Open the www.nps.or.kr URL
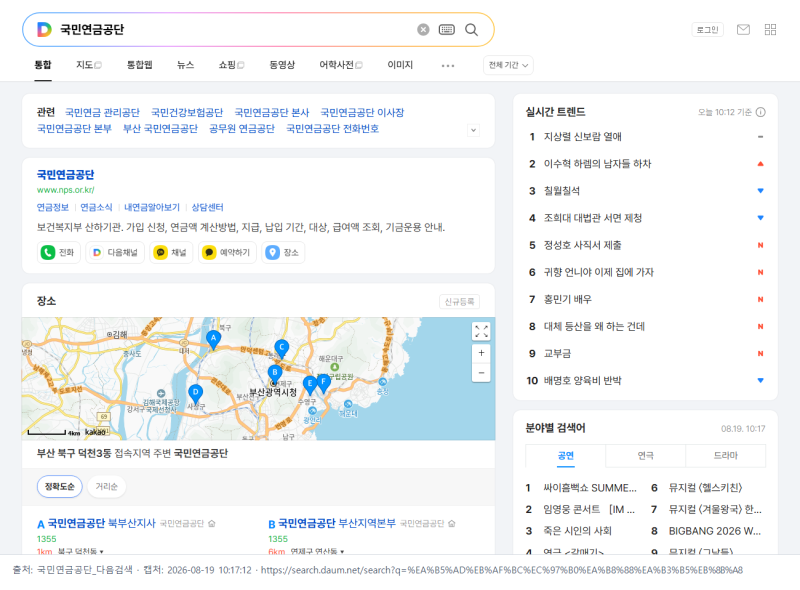 [x=65, y=190]
